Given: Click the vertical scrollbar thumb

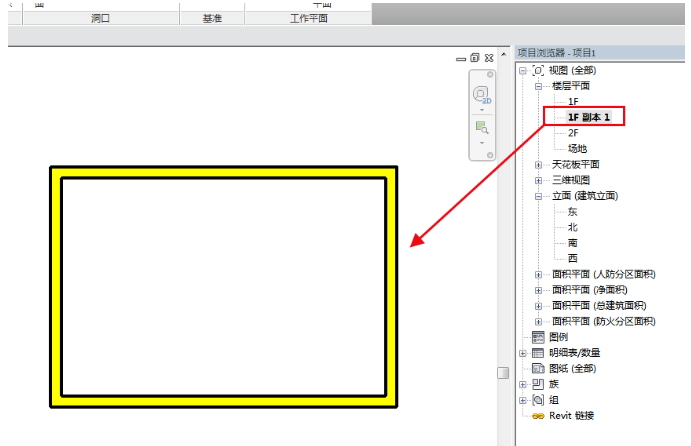Looking at the screenshot, I should [x=503, y=373].
